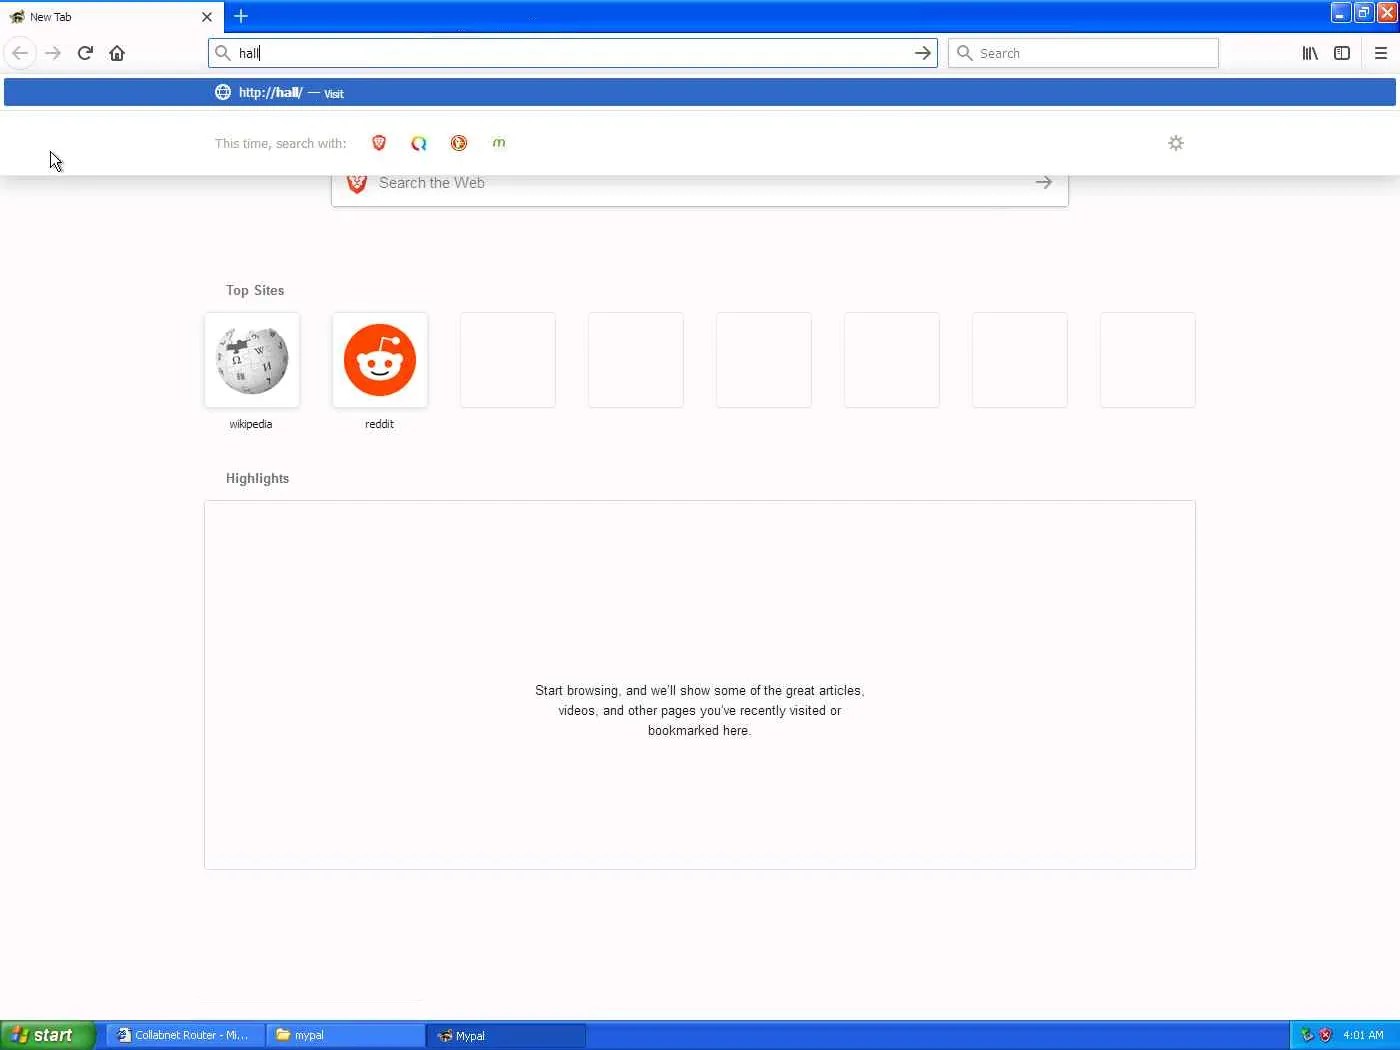Minimize the browser window
This screenshot has height=1050, width=1400.
pos(1340,13)
